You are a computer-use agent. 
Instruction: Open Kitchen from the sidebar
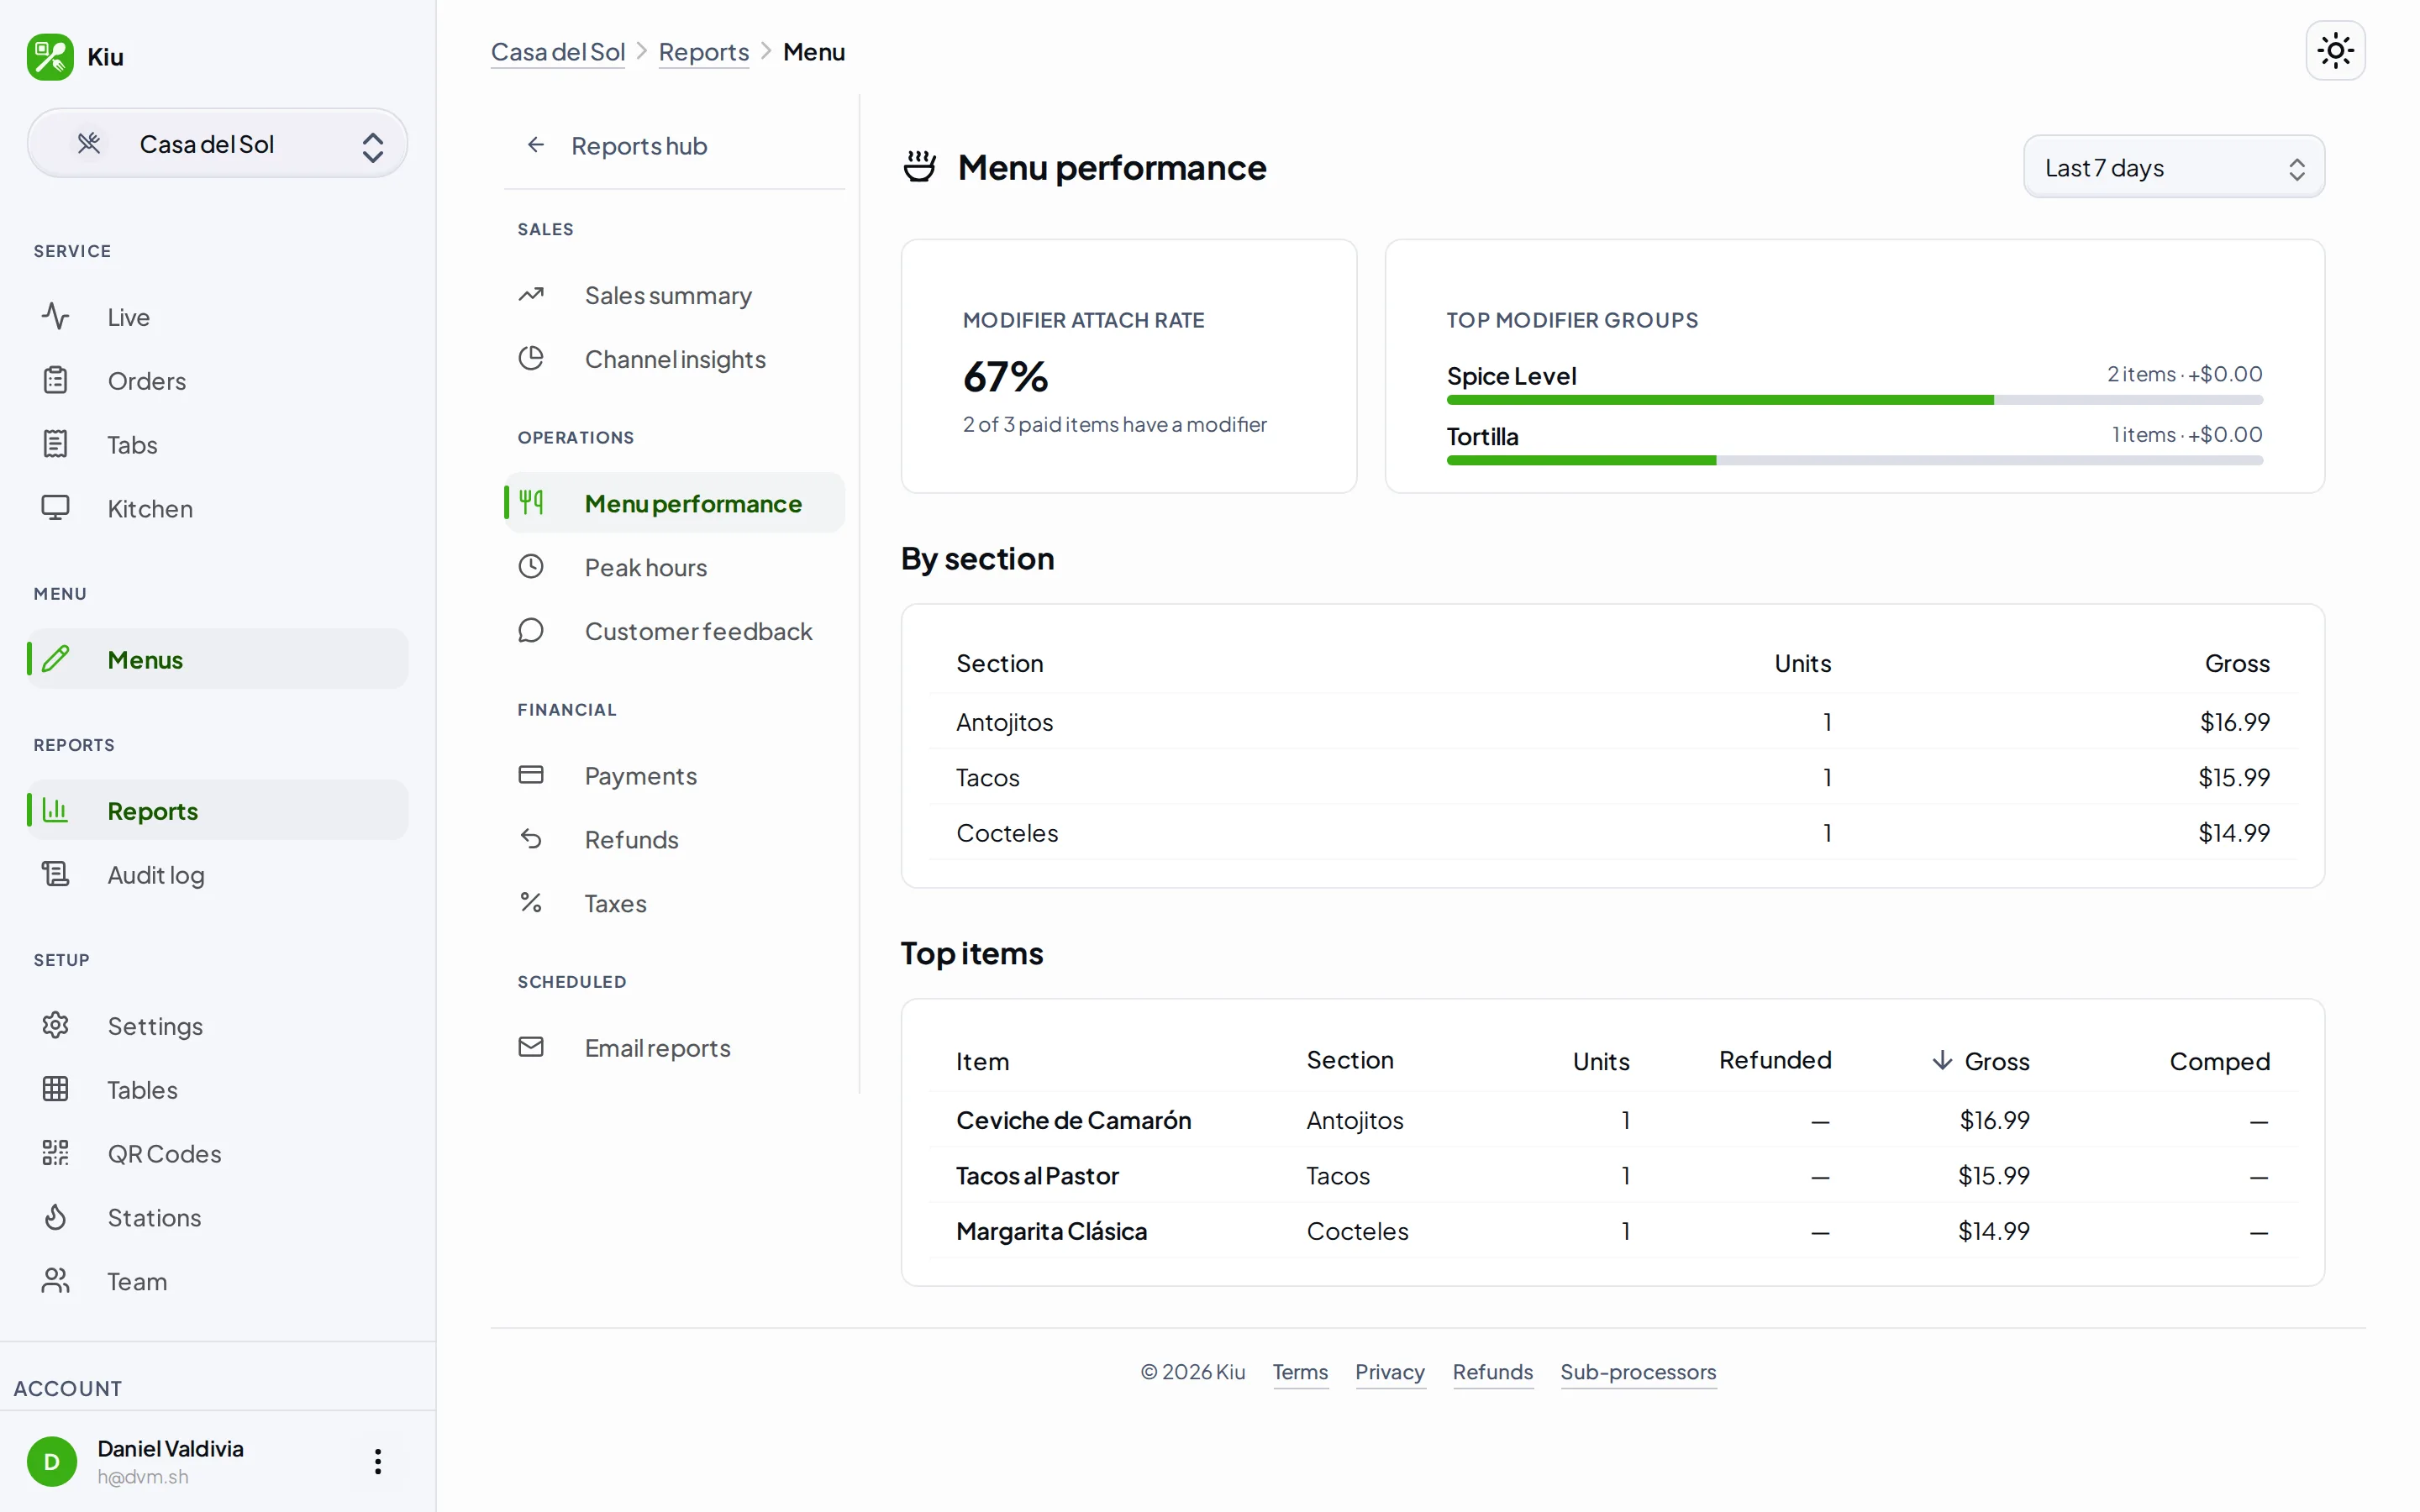click(x=217, y=509)
